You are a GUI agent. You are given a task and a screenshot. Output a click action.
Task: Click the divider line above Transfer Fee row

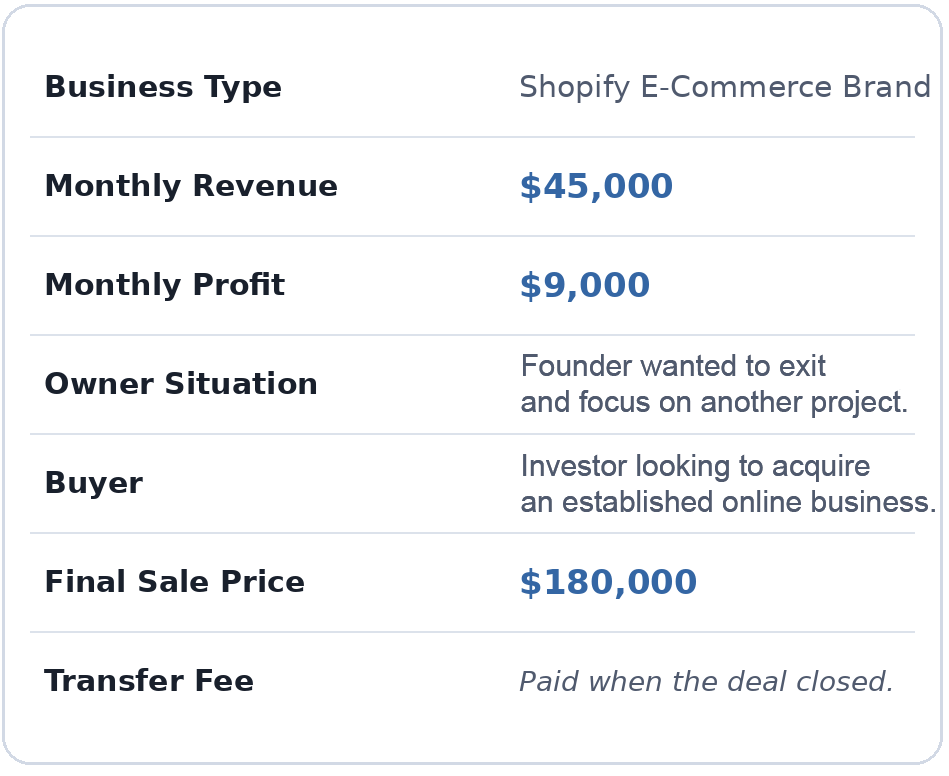(472, 632)
